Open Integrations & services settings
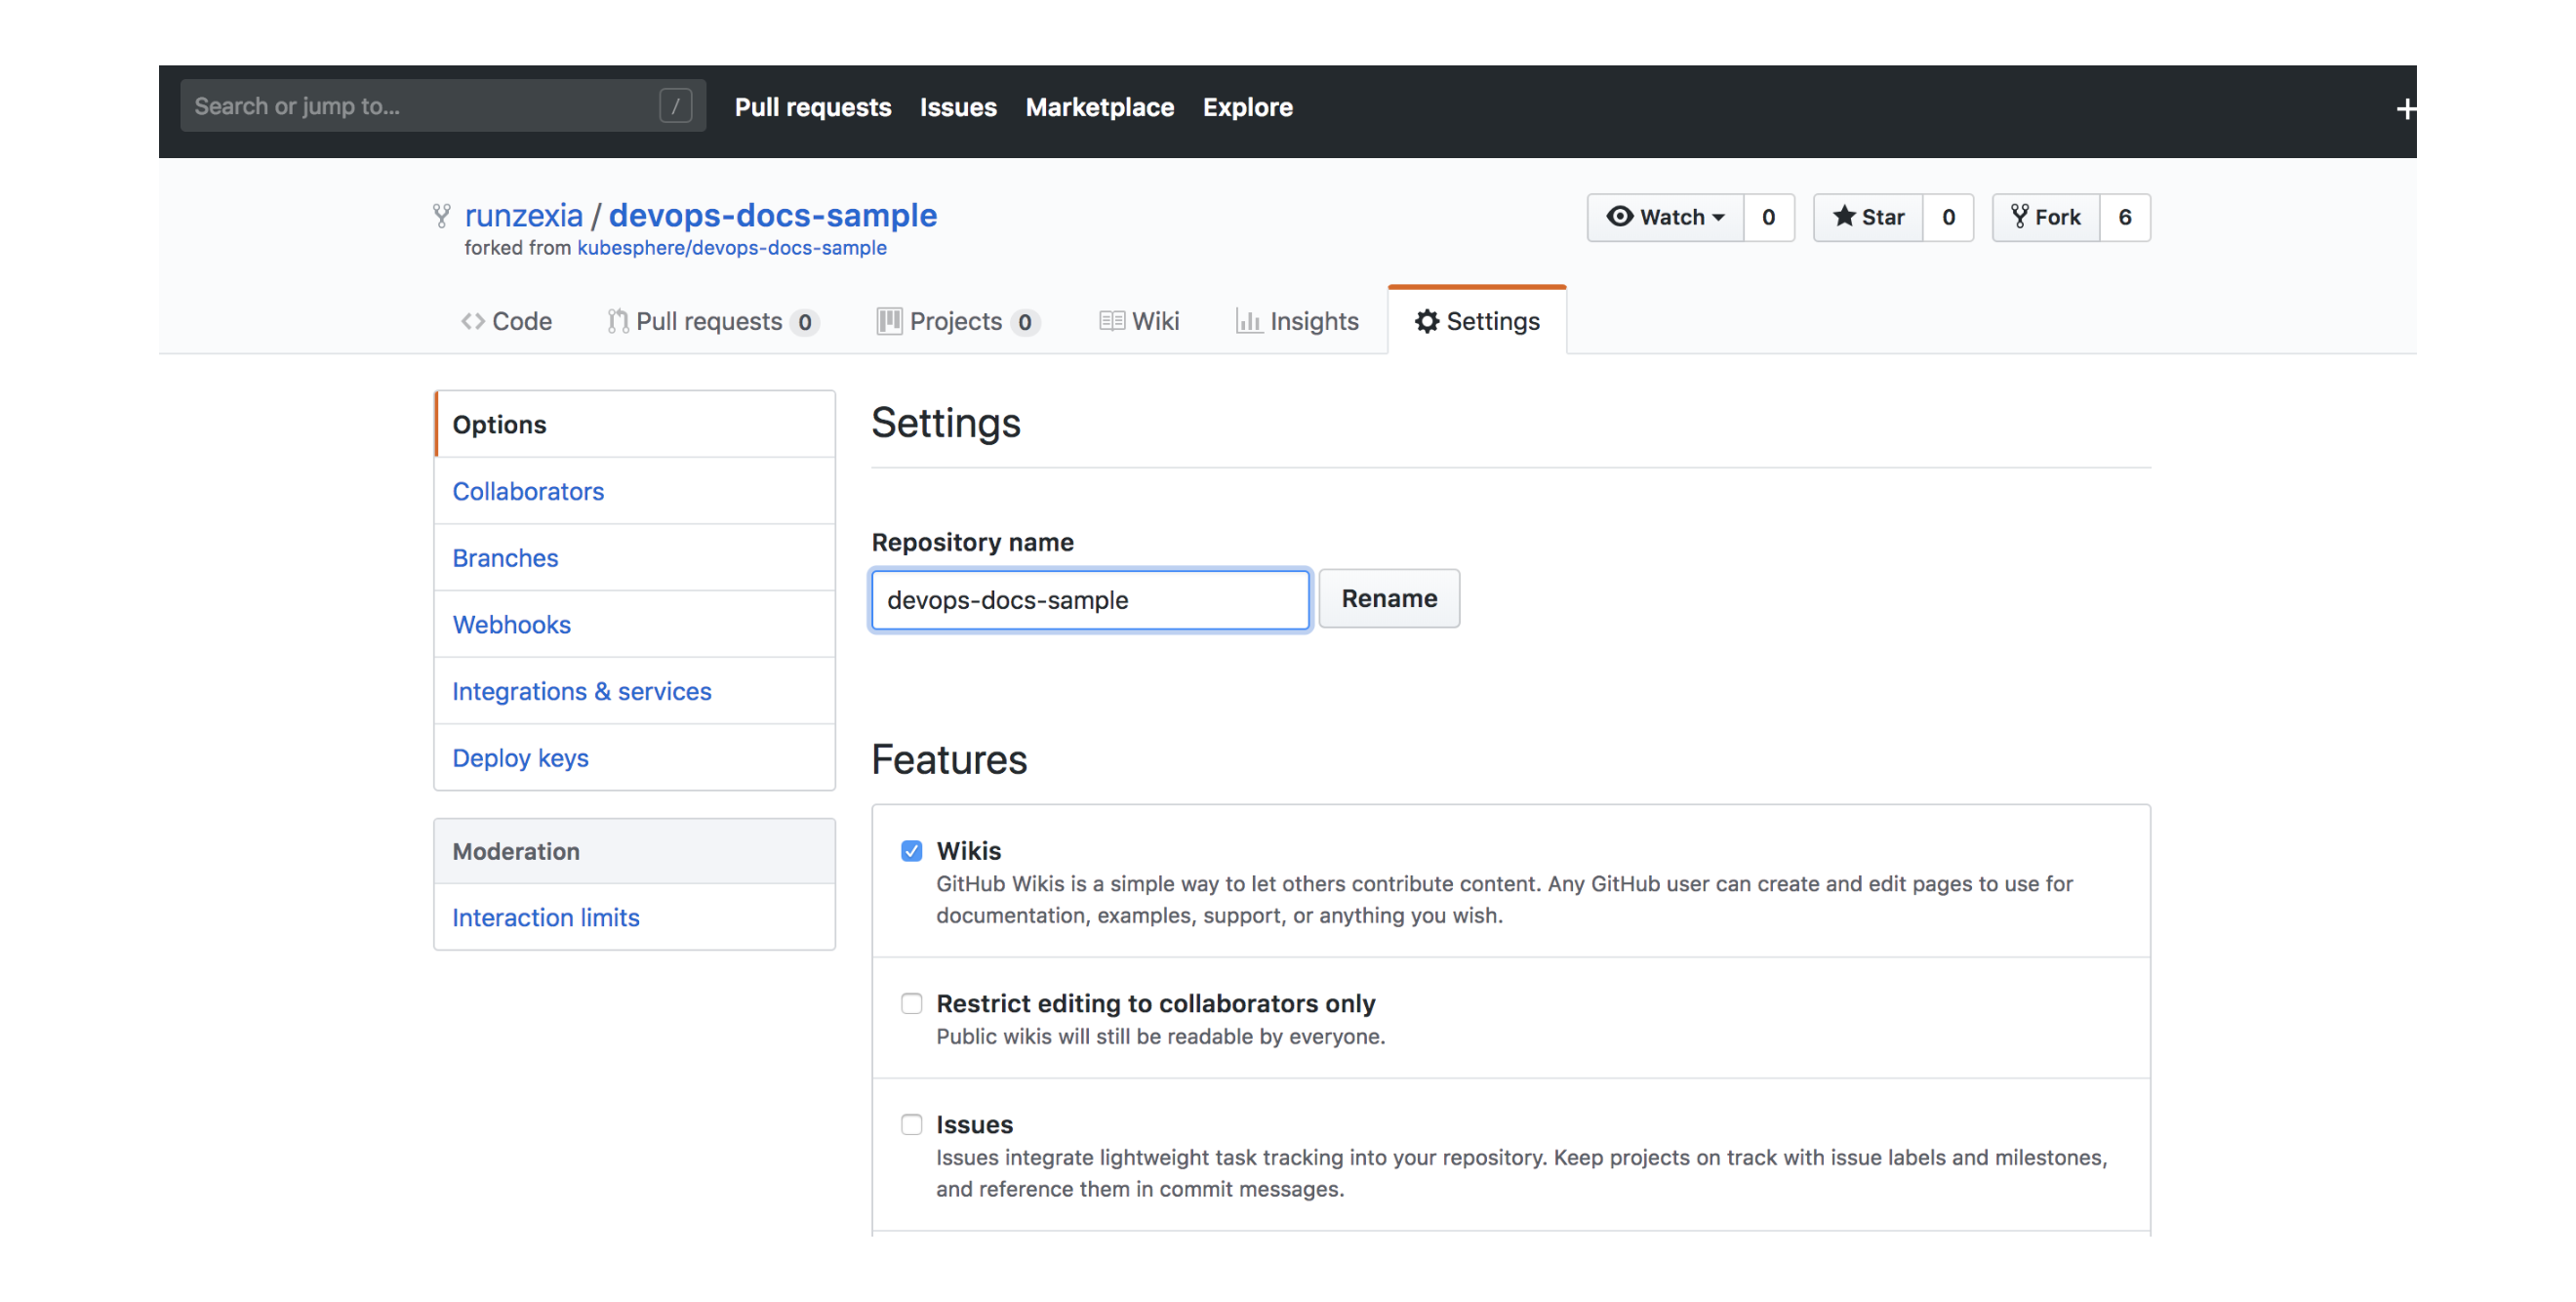This screenshot has width=2576, height=1302. click(x=635, y=691)
